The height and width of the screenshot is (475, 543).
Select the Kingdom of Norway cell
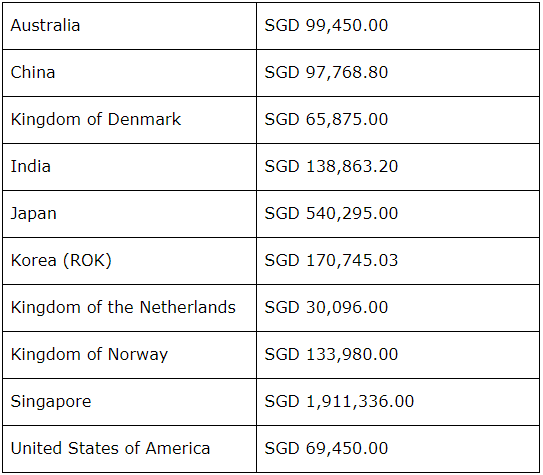[130, 355]
